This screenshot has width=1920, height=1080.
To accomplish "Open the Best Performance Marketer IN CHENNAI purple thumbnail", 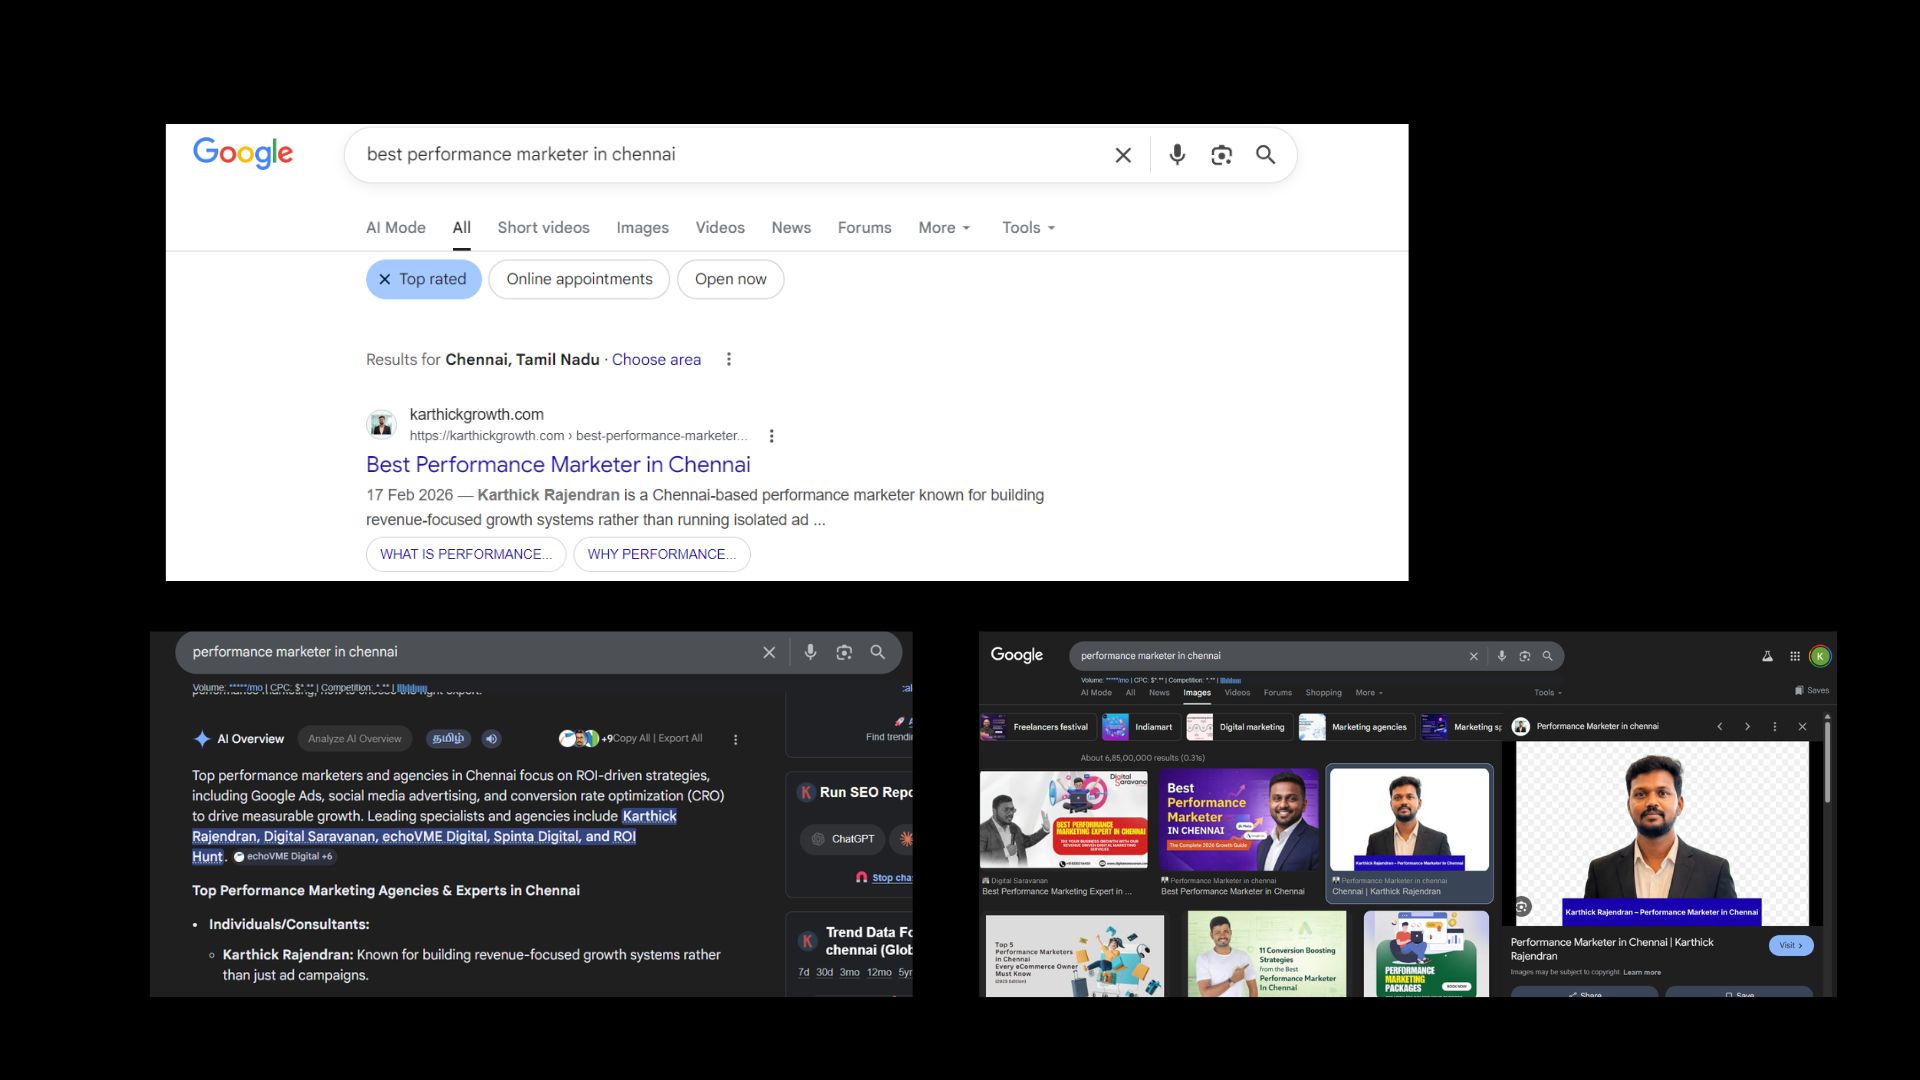I will point(1239,819).
